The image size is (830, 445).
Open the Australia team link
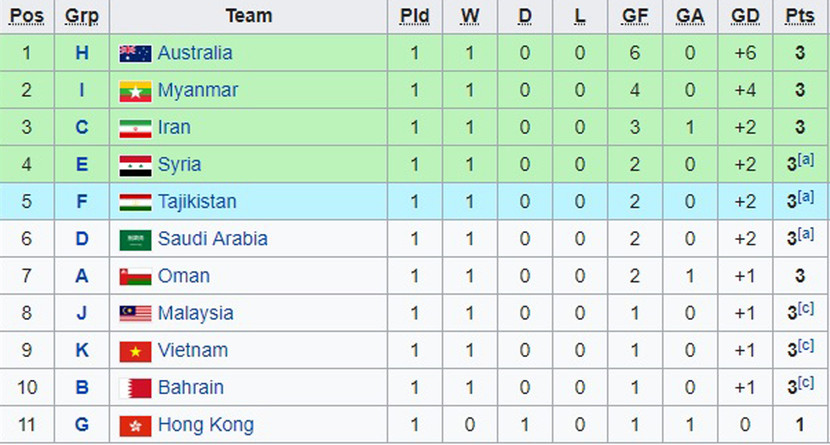(x=195, y=53)
